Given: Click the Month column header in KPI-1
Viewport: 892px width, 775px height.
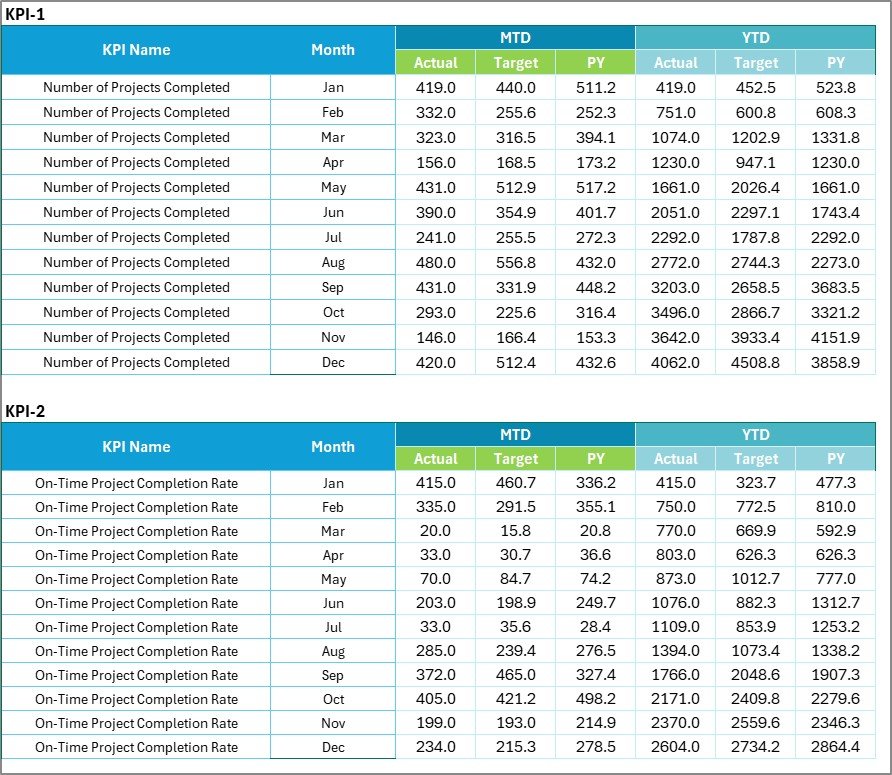Looking at the screenshot, I should (333, 49).
